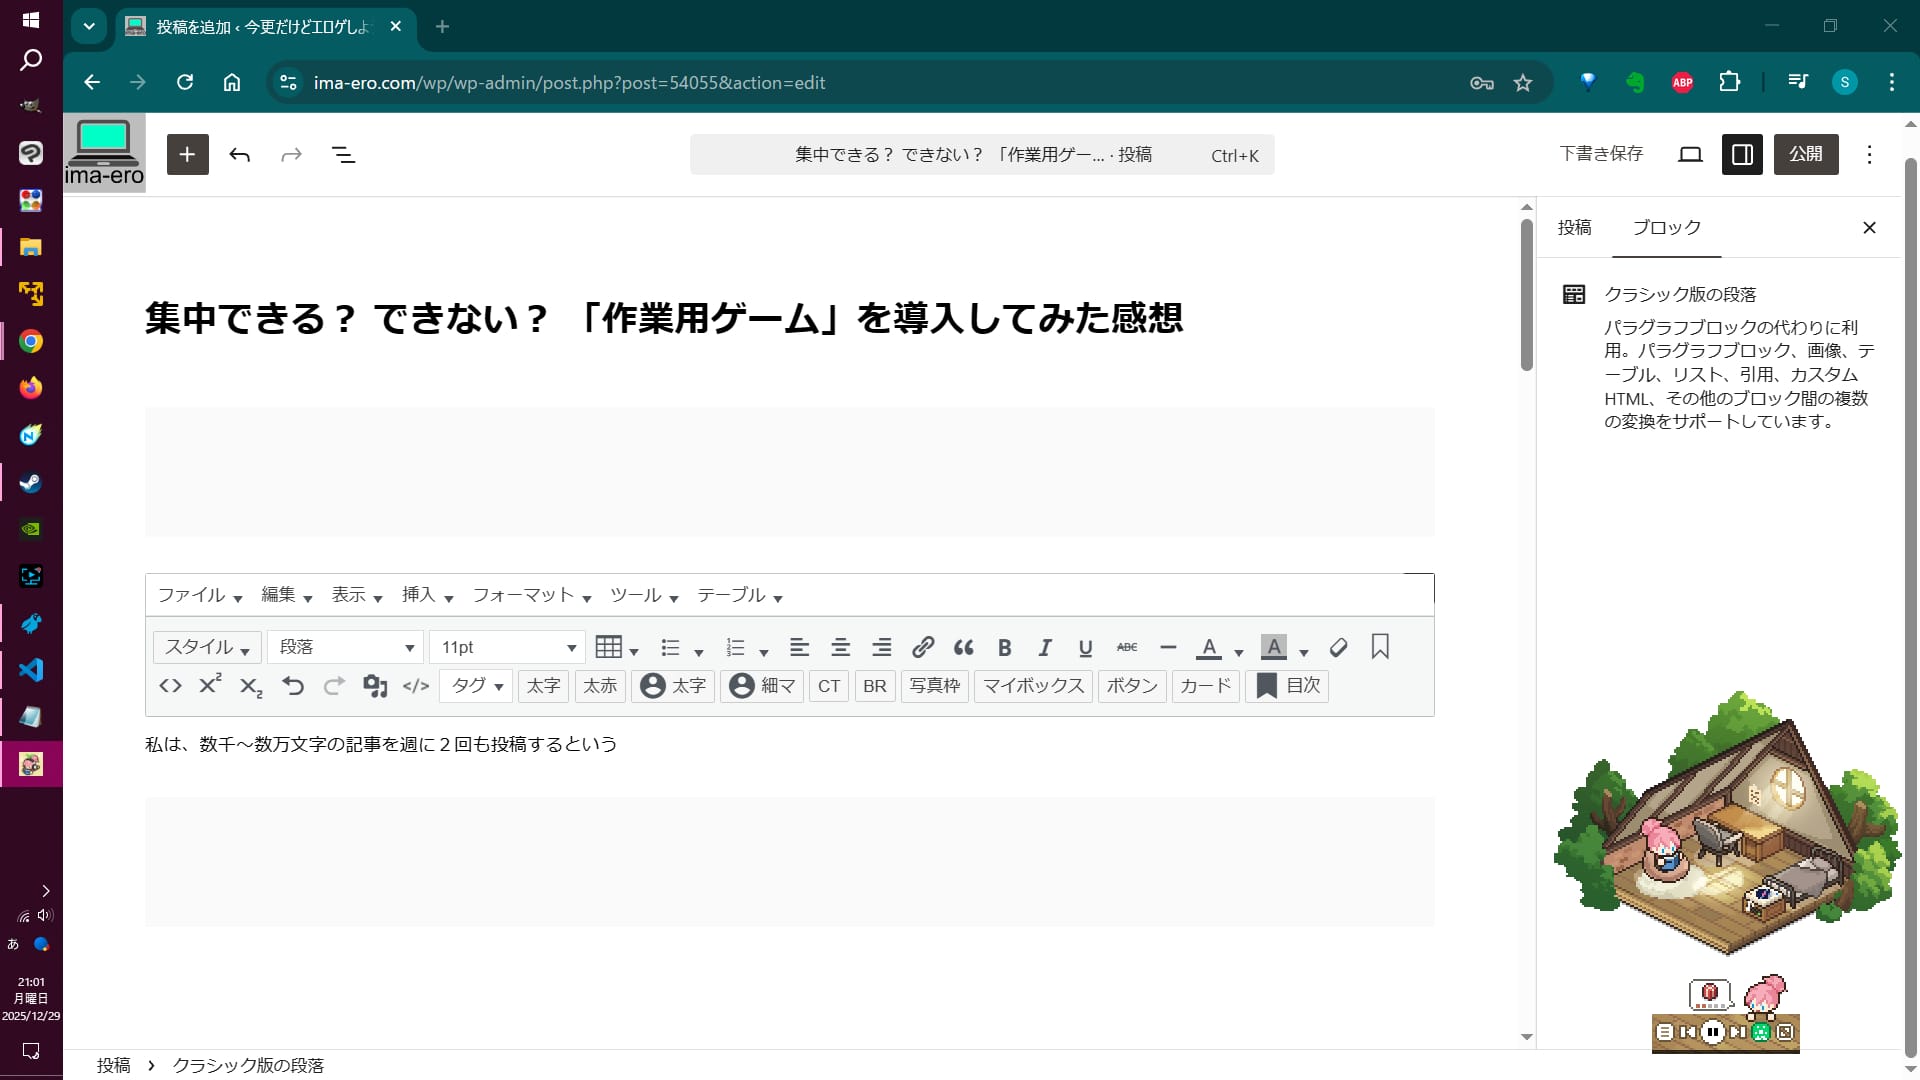Screen dimensions: 1920x1080
Task: Open the document overview list view
Action: 343,154
